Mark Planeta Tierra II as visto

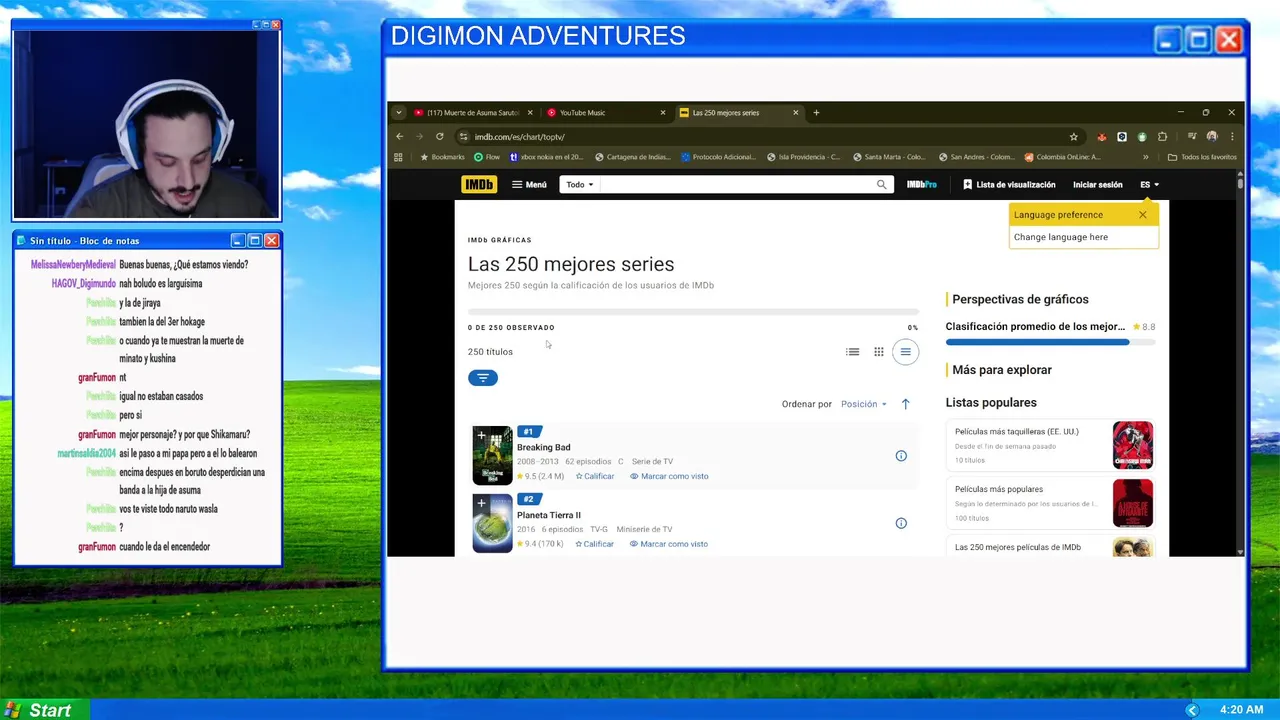pyautogui.click(x=669, y=544)
